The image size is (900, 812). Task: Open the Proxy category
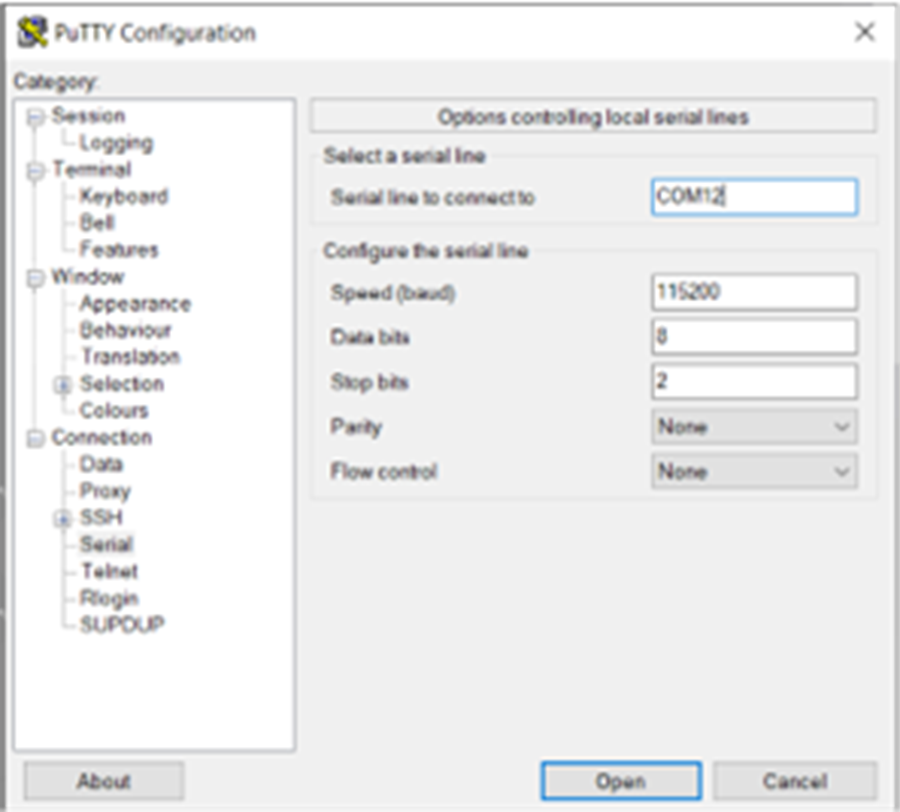click(x=105, y=491)
